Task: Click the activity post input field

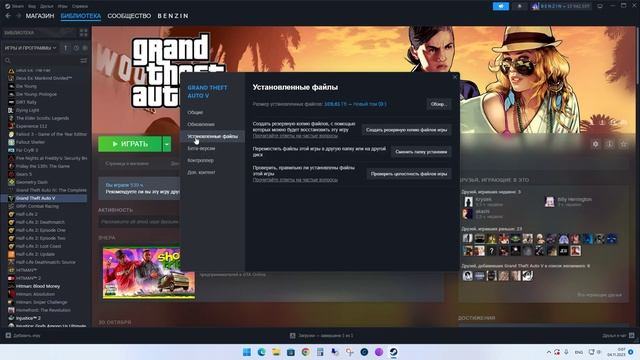Action: tap(140, 222)
